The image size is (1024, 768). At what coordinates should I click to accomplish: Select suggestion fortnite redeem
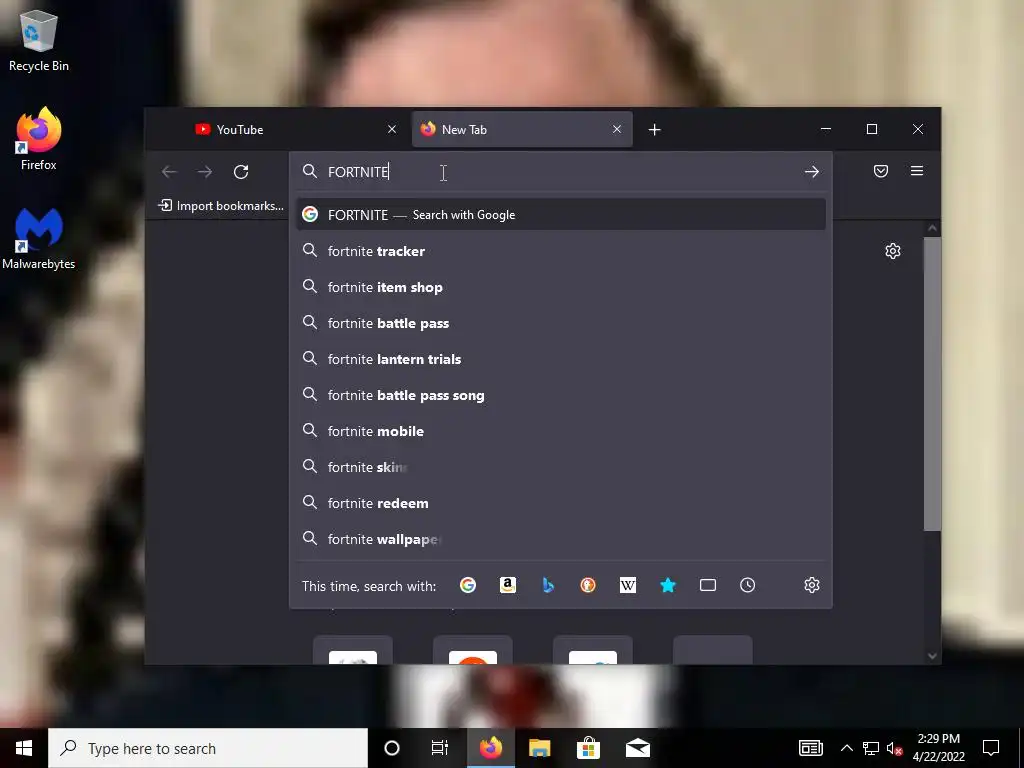click(561, 502)
